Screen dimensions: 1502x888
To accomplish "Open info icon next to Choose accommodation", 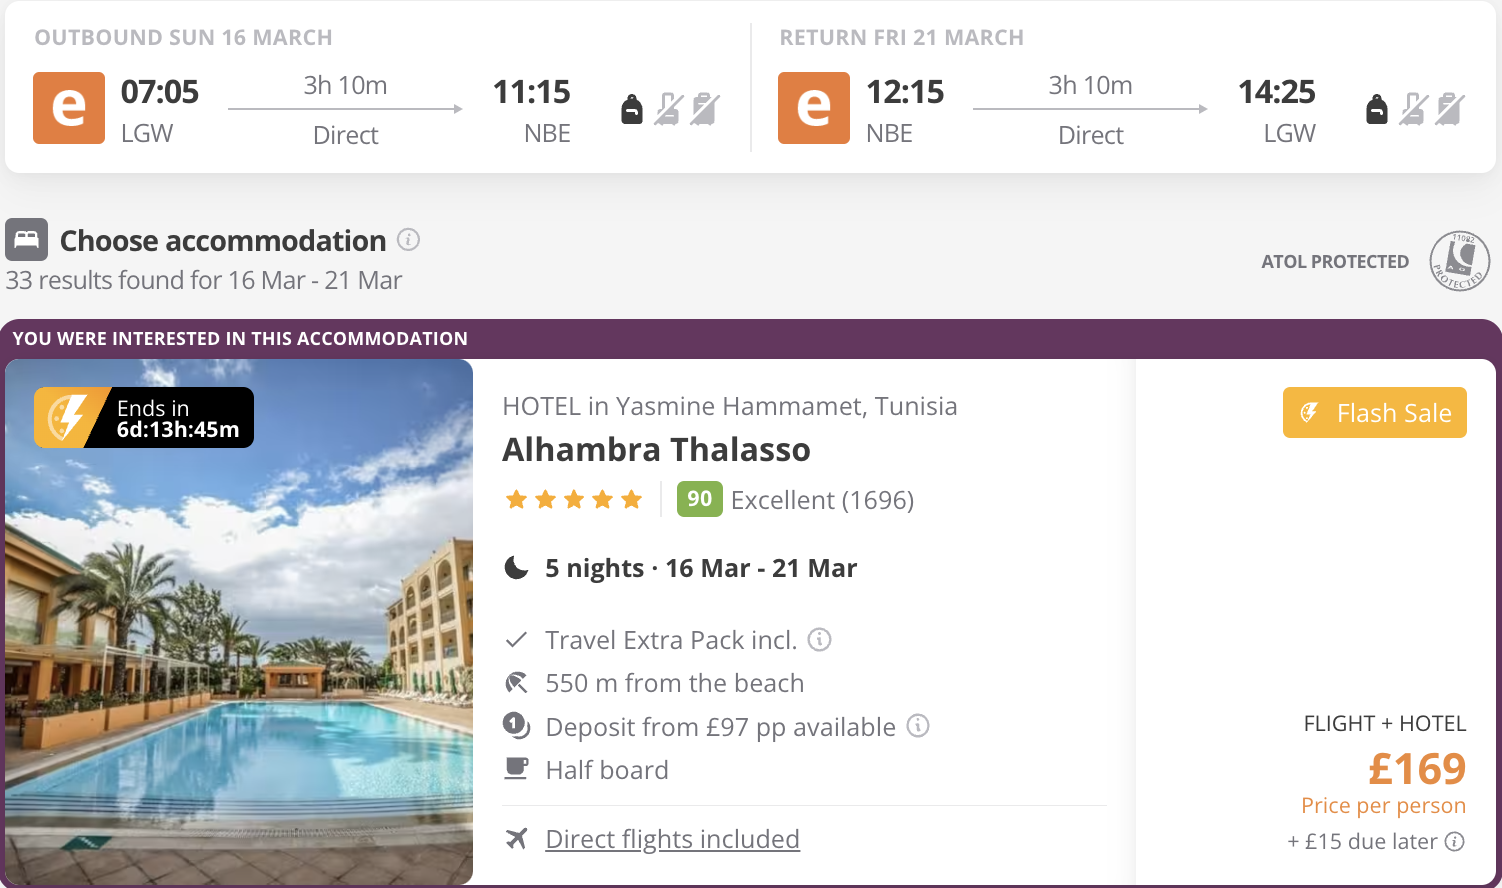I will click(408, 240).
